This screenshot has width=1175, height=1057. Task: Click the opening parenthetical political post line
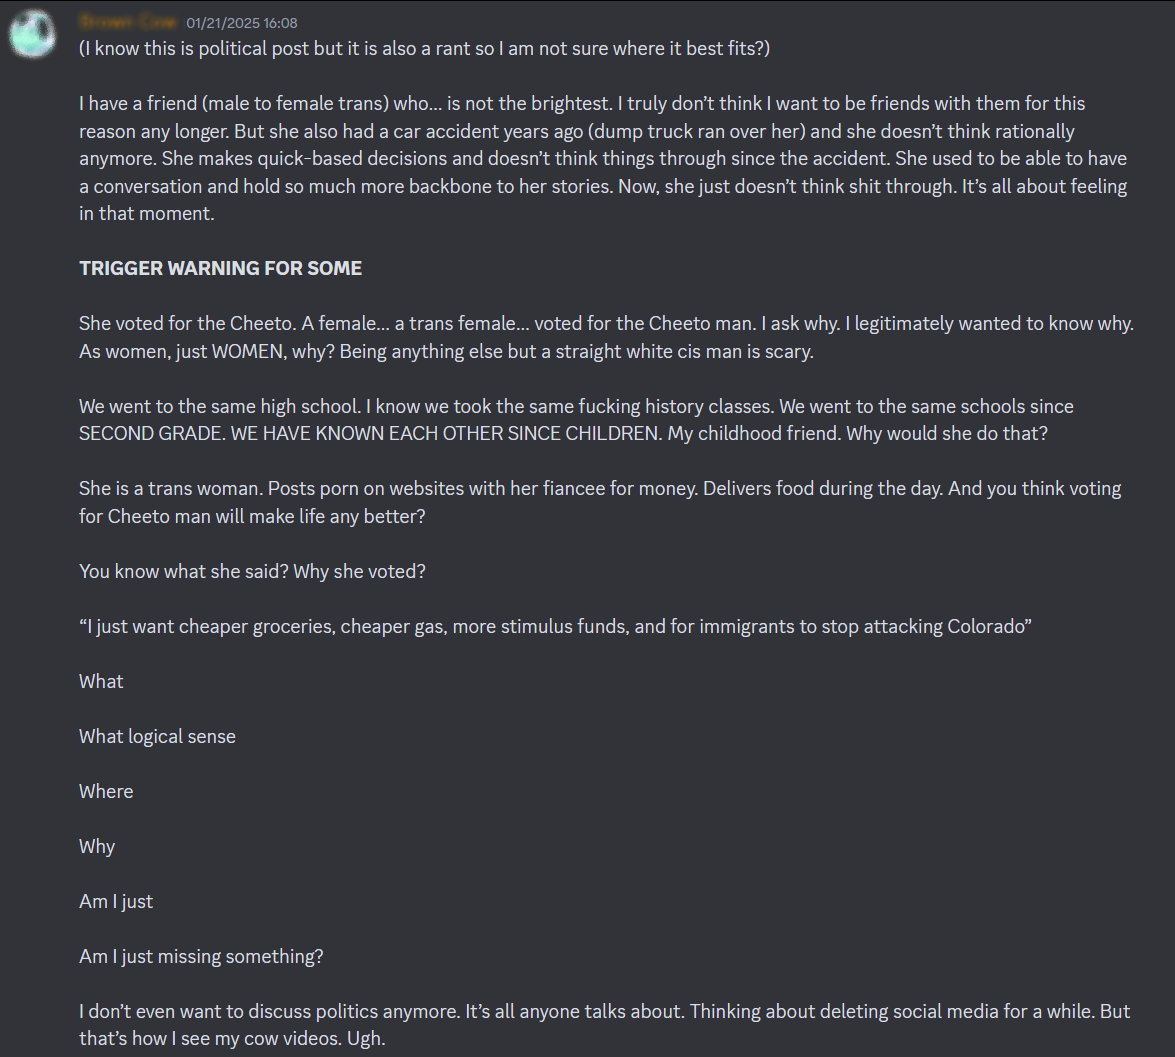[424, 49]
